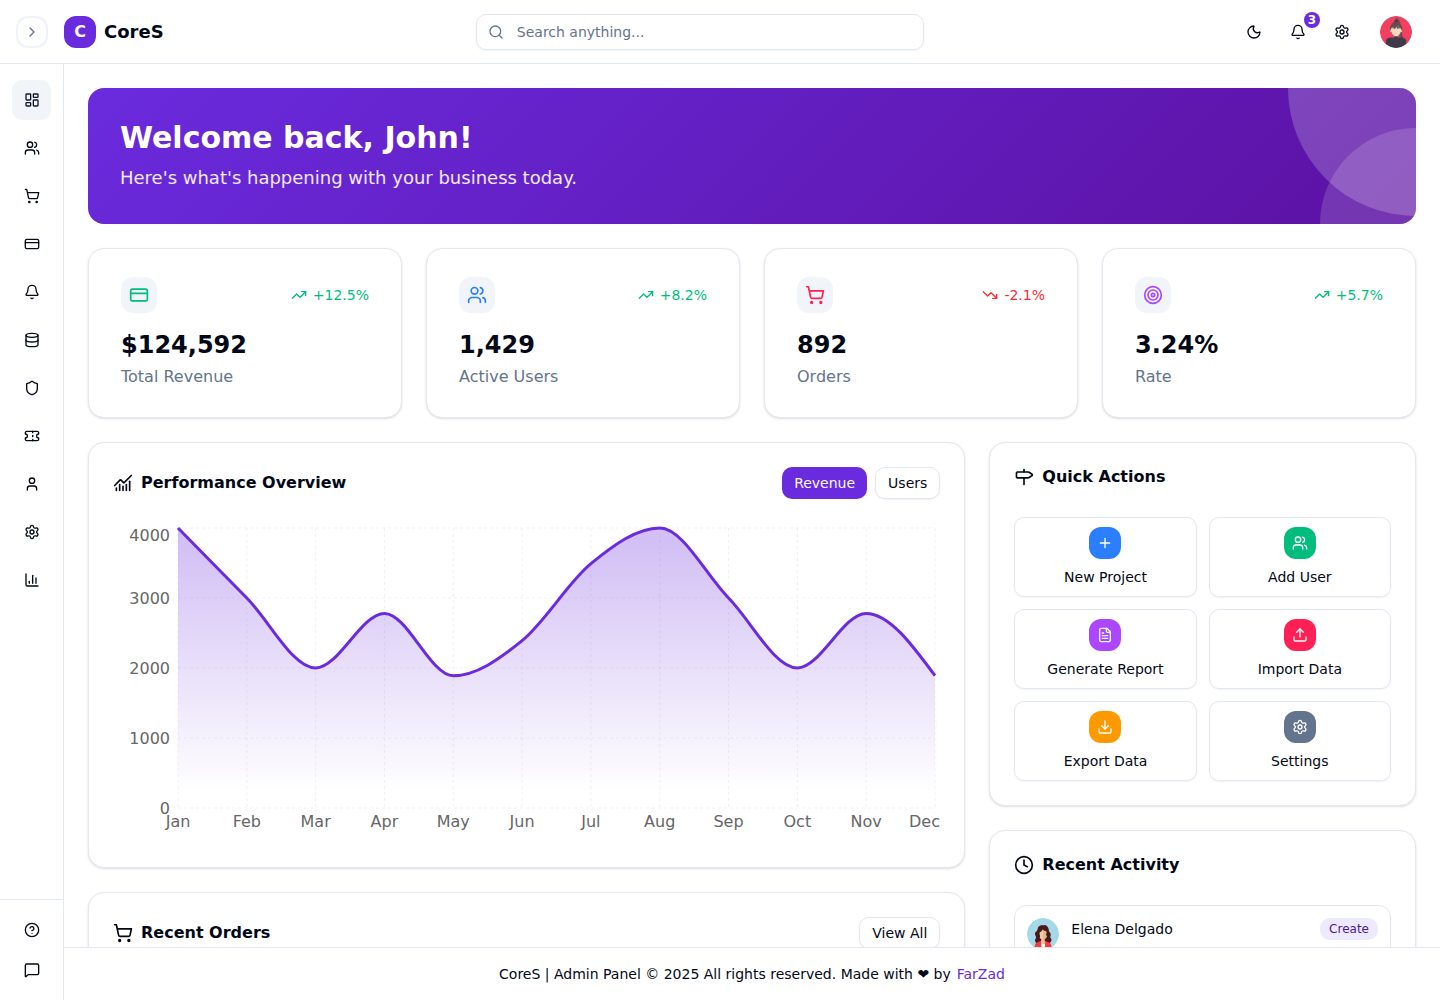Viewport: 1440px width, 1000px height.
Task: Open the bar chart icon in sidebar
Action: click(x=32, y=580)
